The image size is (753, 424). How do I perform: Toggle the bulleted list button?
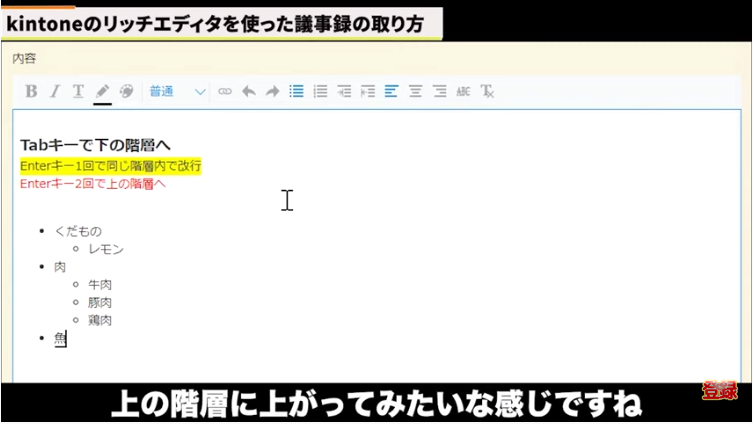coord(296,91)
